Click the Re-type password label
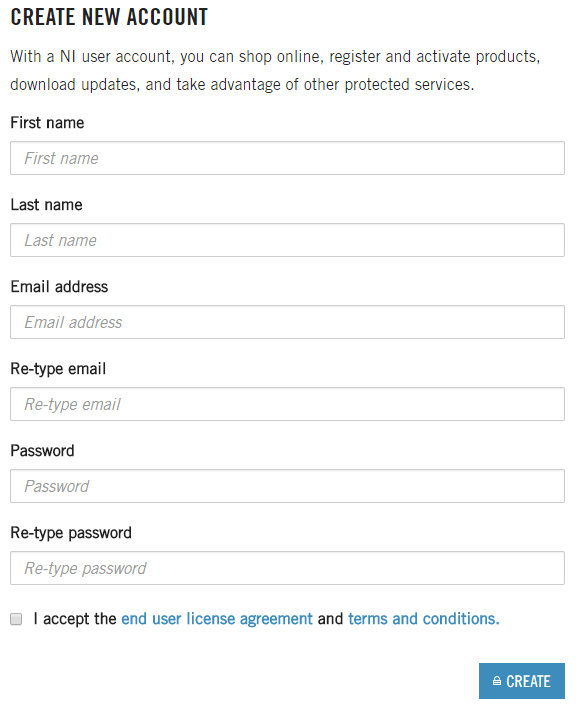 71,533
